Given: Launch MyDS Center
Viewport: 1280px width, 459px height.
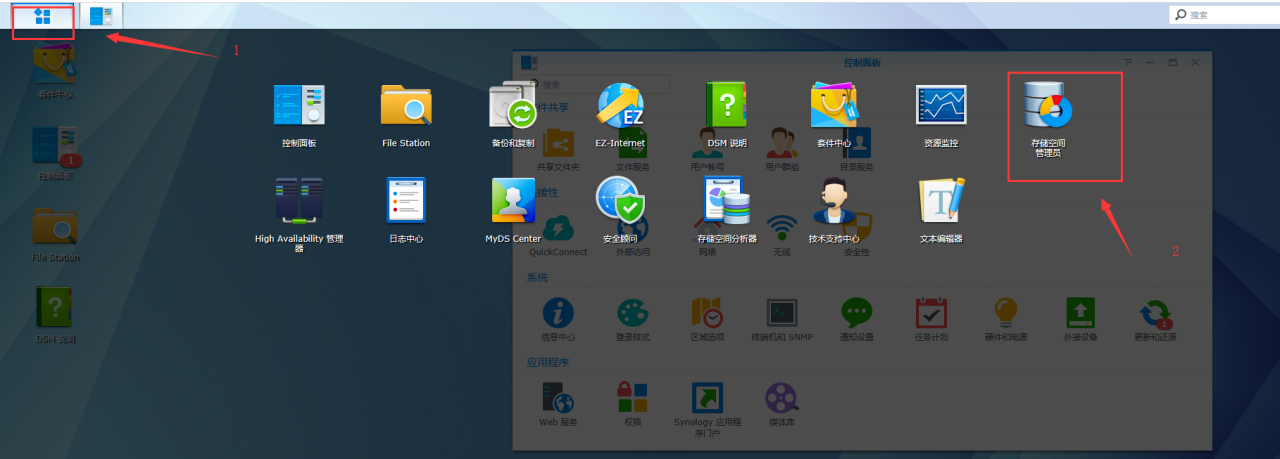Looking at the screenshot, I should point(513,211).
